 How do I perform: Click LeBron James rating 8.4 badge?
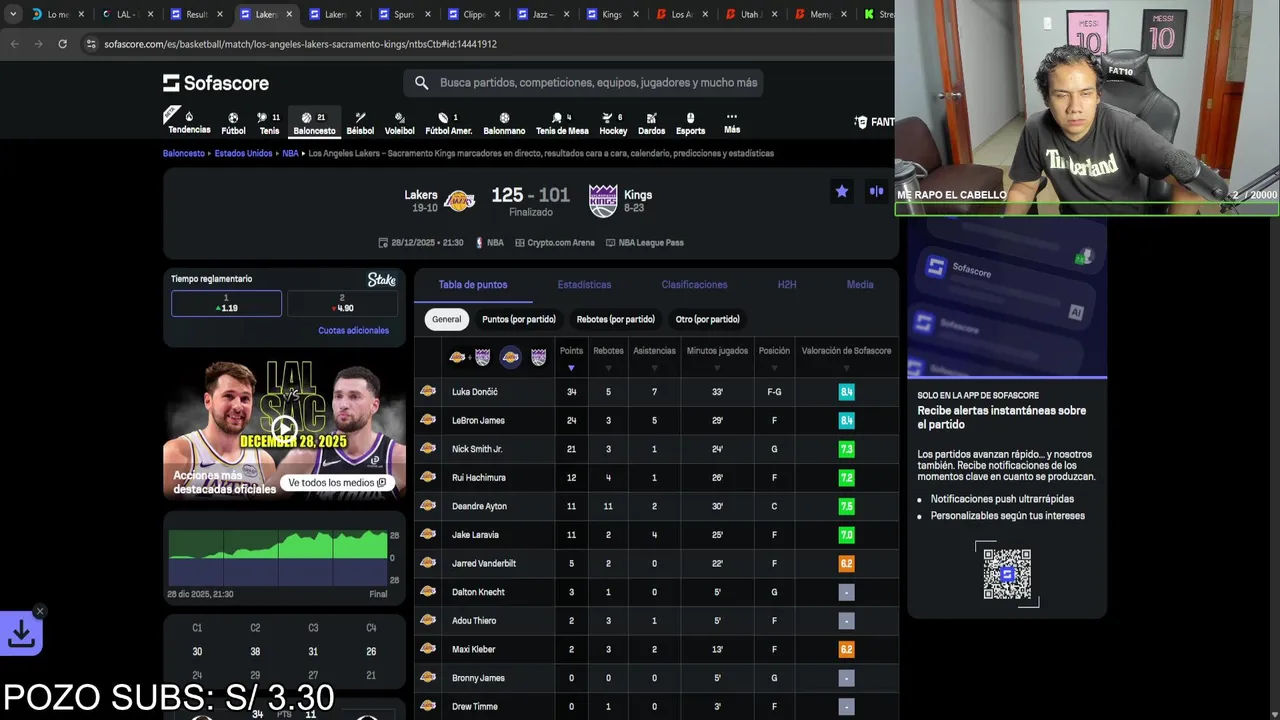click(846, 421)
